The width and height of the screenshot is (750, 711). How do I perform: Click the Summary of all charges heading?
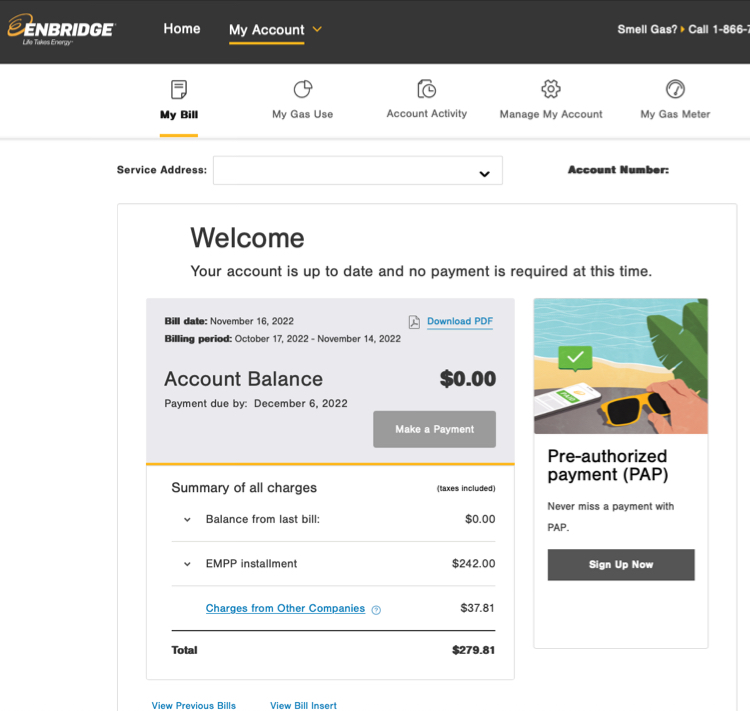click(244, 488)
